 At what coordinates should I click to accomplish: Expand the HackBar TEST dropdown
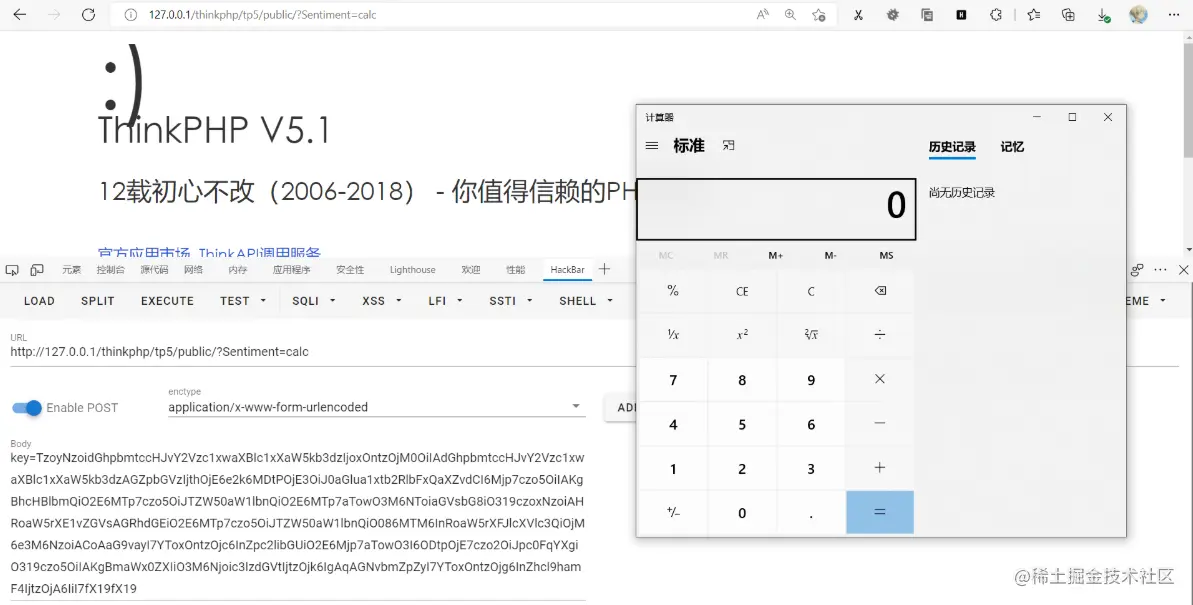point(243,301)
